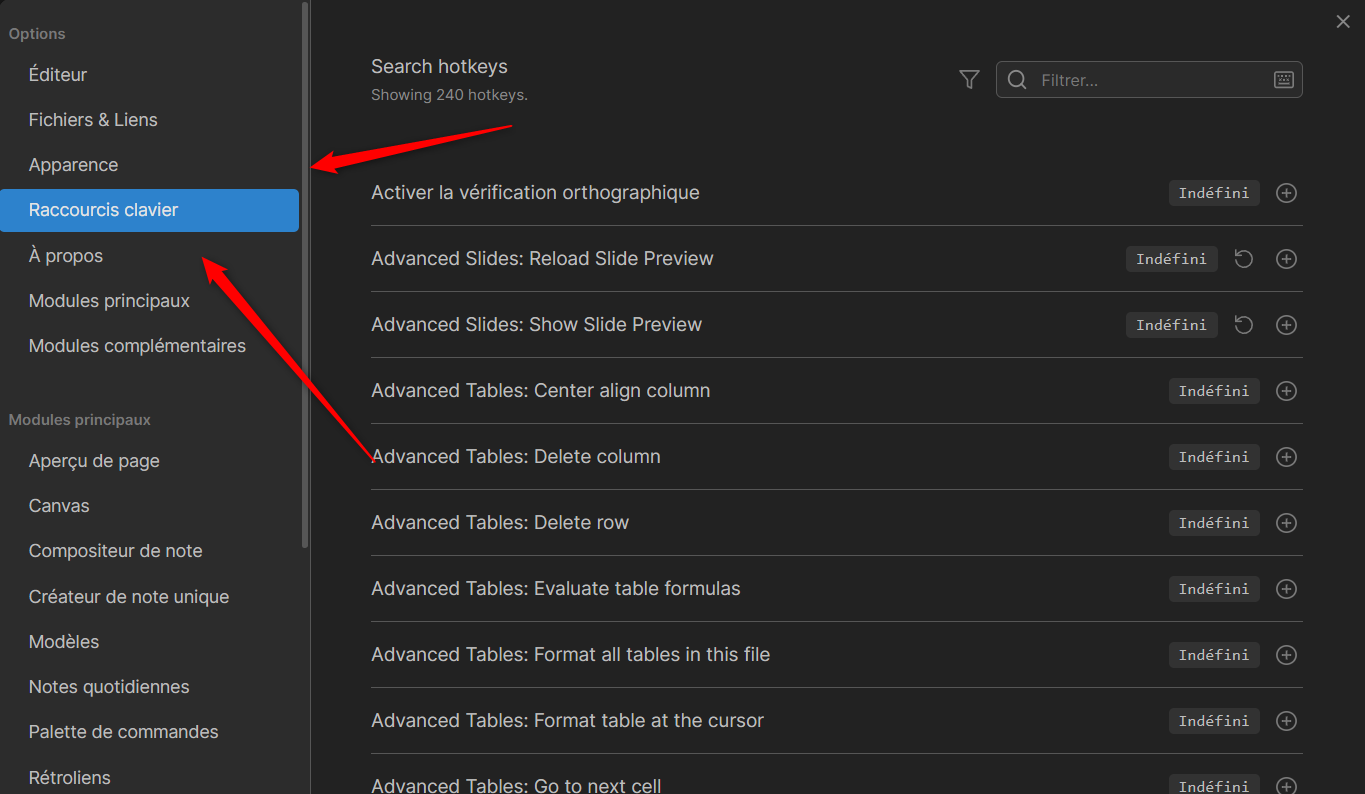
Task: Click the settings sidebar scrollbar
Action: click(x=305, y=275)
